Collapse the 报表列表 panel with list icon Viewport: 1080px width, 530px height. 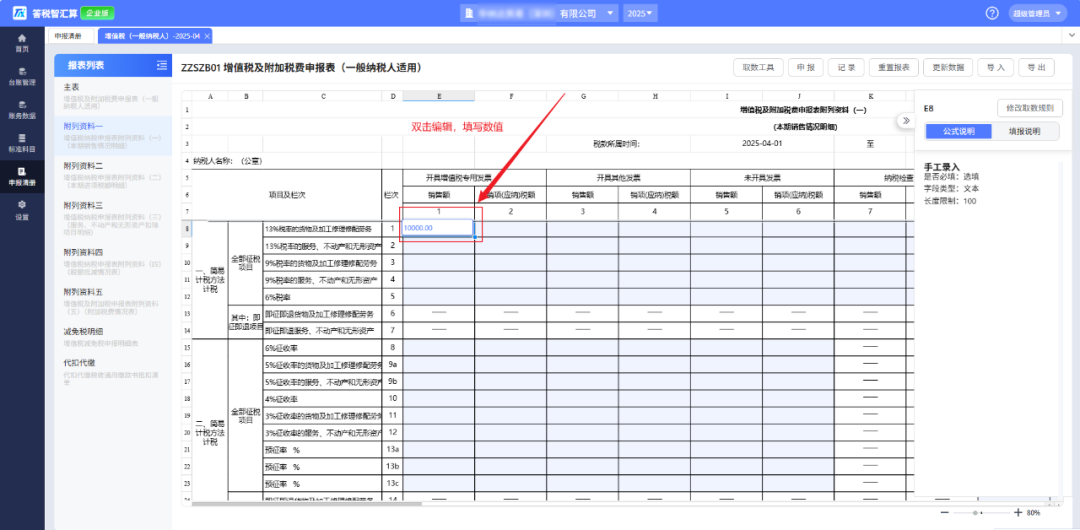pyautogui.click(x=162, y=66)
